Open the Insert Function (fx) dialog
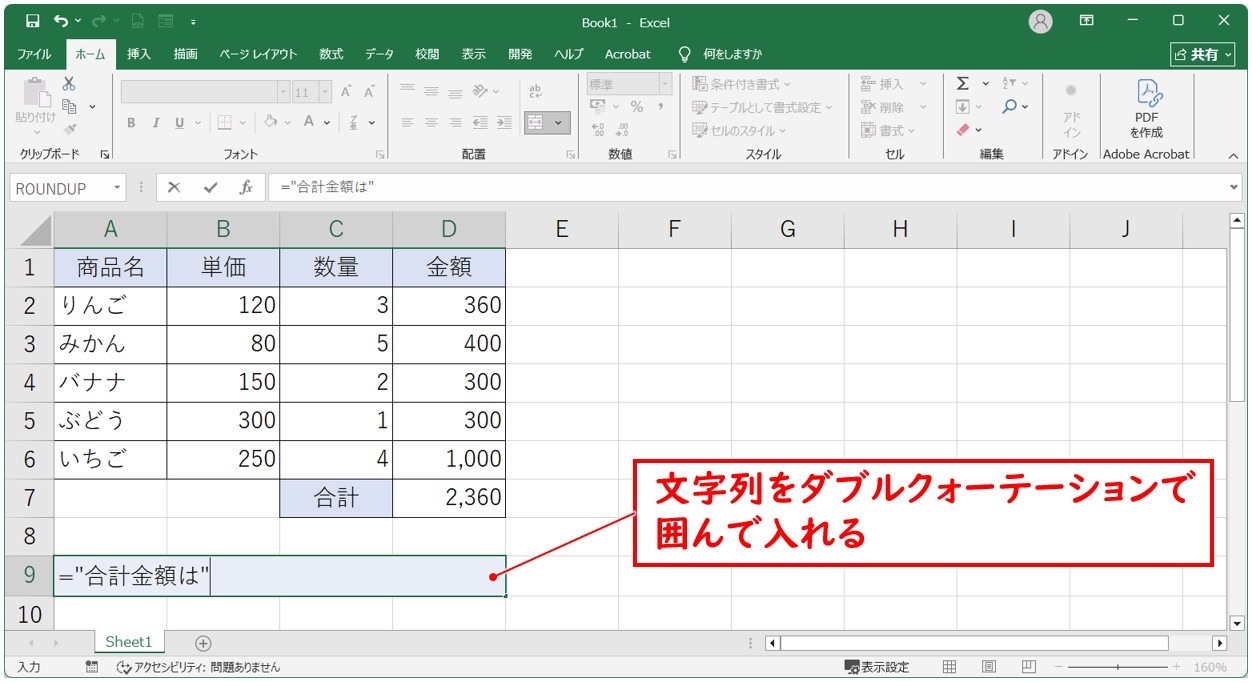The height and width of the screenshot is (683, 1252). (247, 187)
